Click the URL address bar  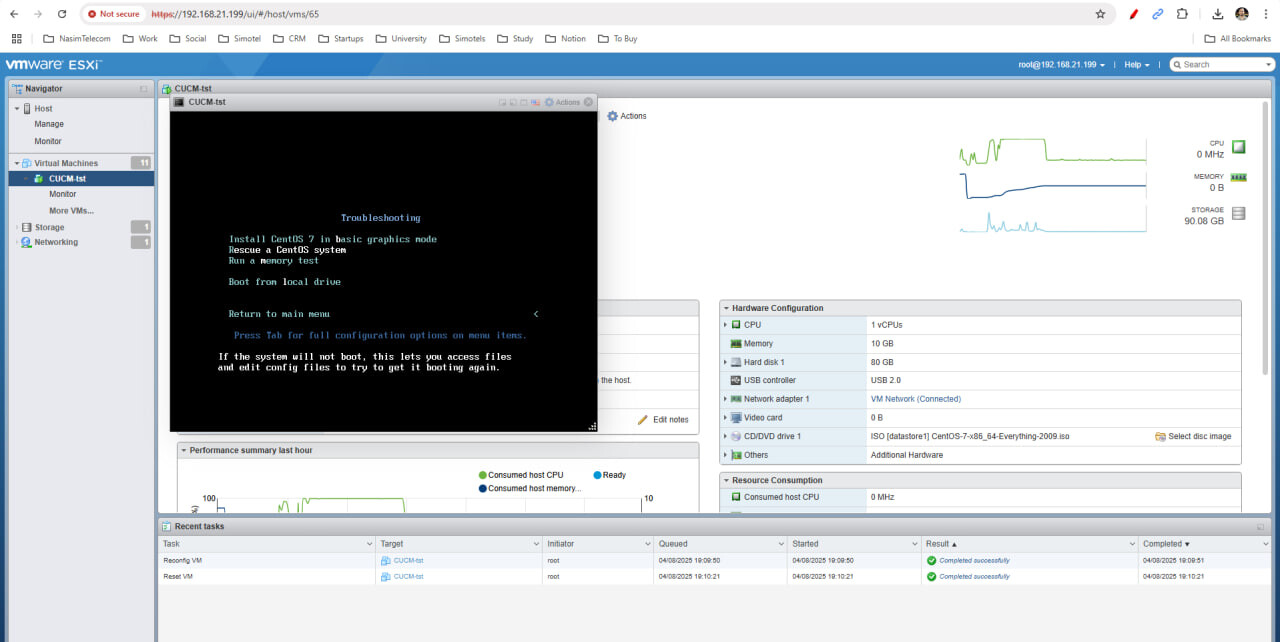pyautogui.click(x=600, y=14)
